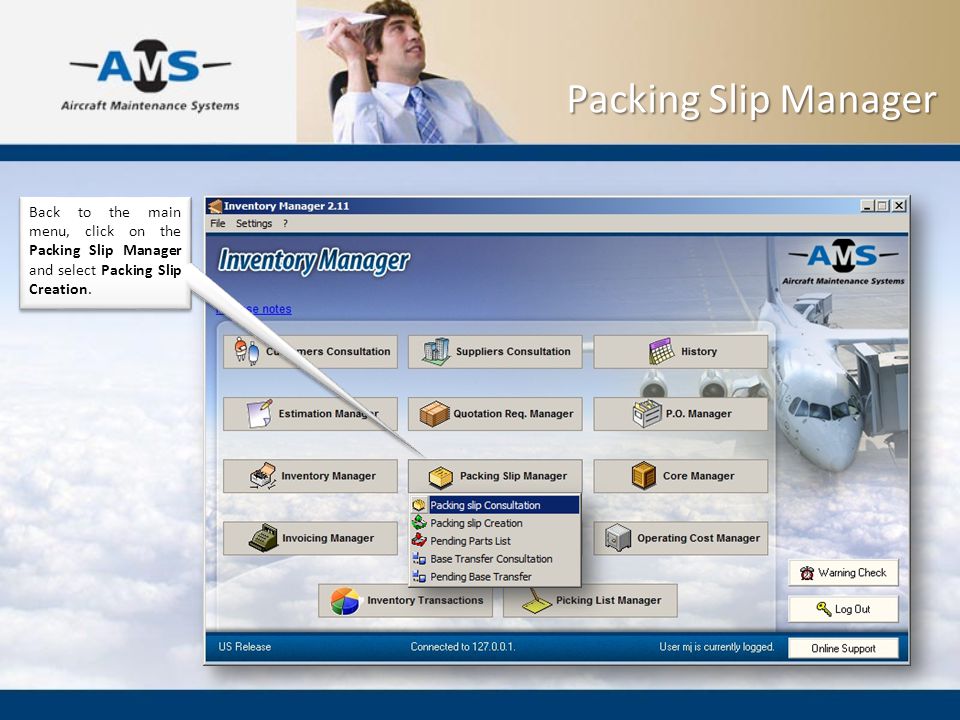Click the Inventory Manager title bar app icon
Viewport: 960px width, 720px height.
point(214,206)
